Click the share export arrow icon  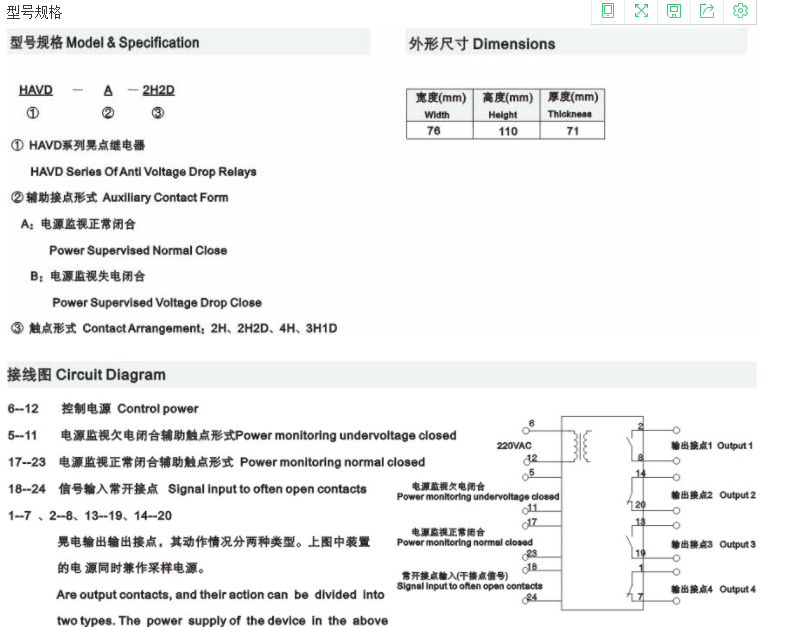707,10
